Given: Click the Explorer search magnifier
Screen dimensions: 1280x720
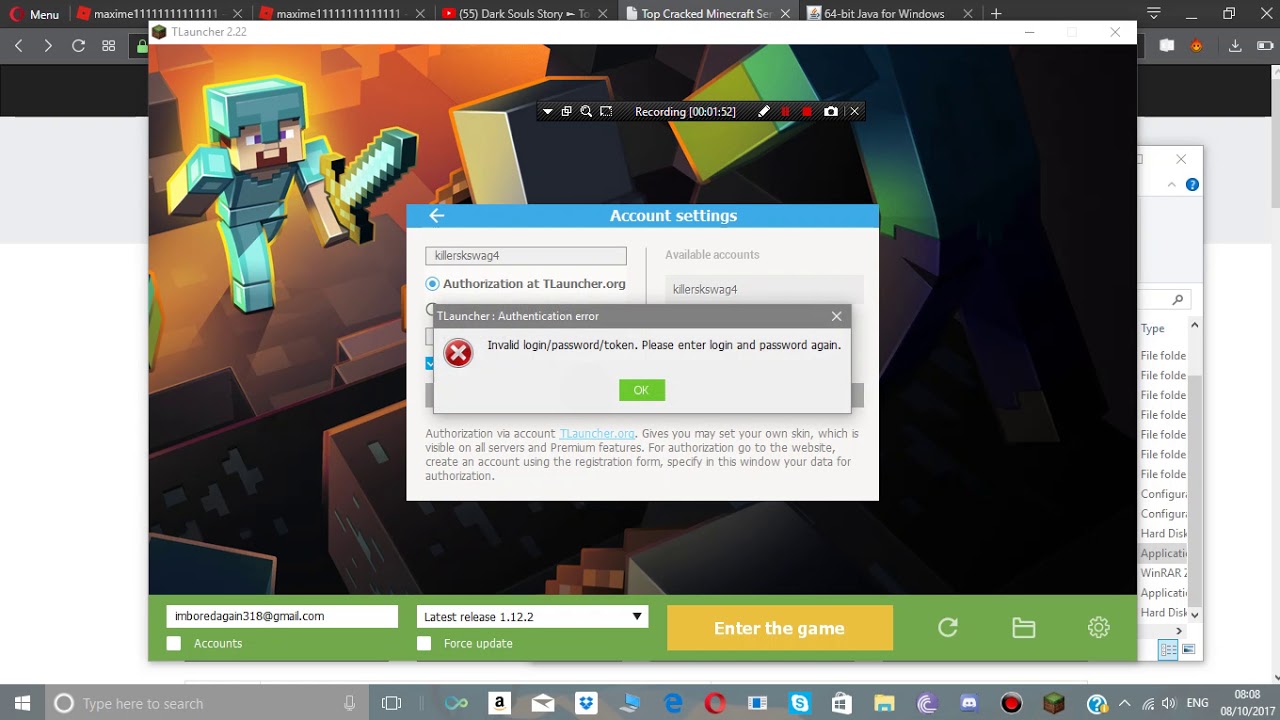Looking at the screenshot, I should [1178, 299].
